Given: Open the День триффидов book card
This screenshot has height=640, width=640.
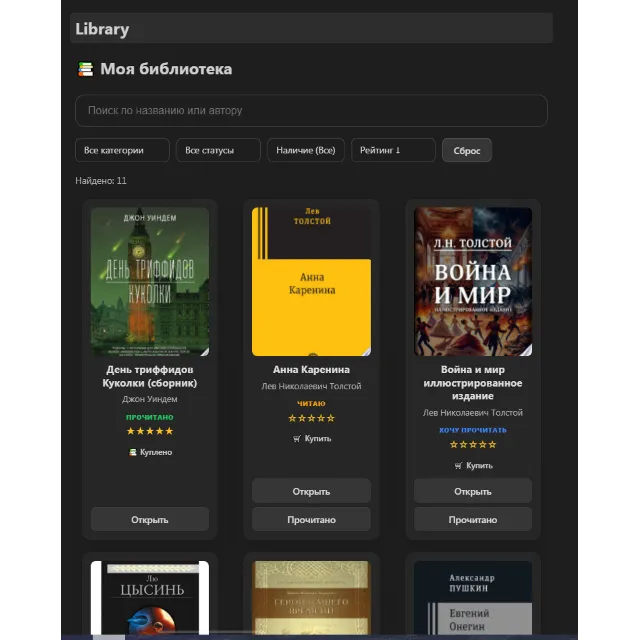Looking at the screenshot, I should (x=150, y=520).
